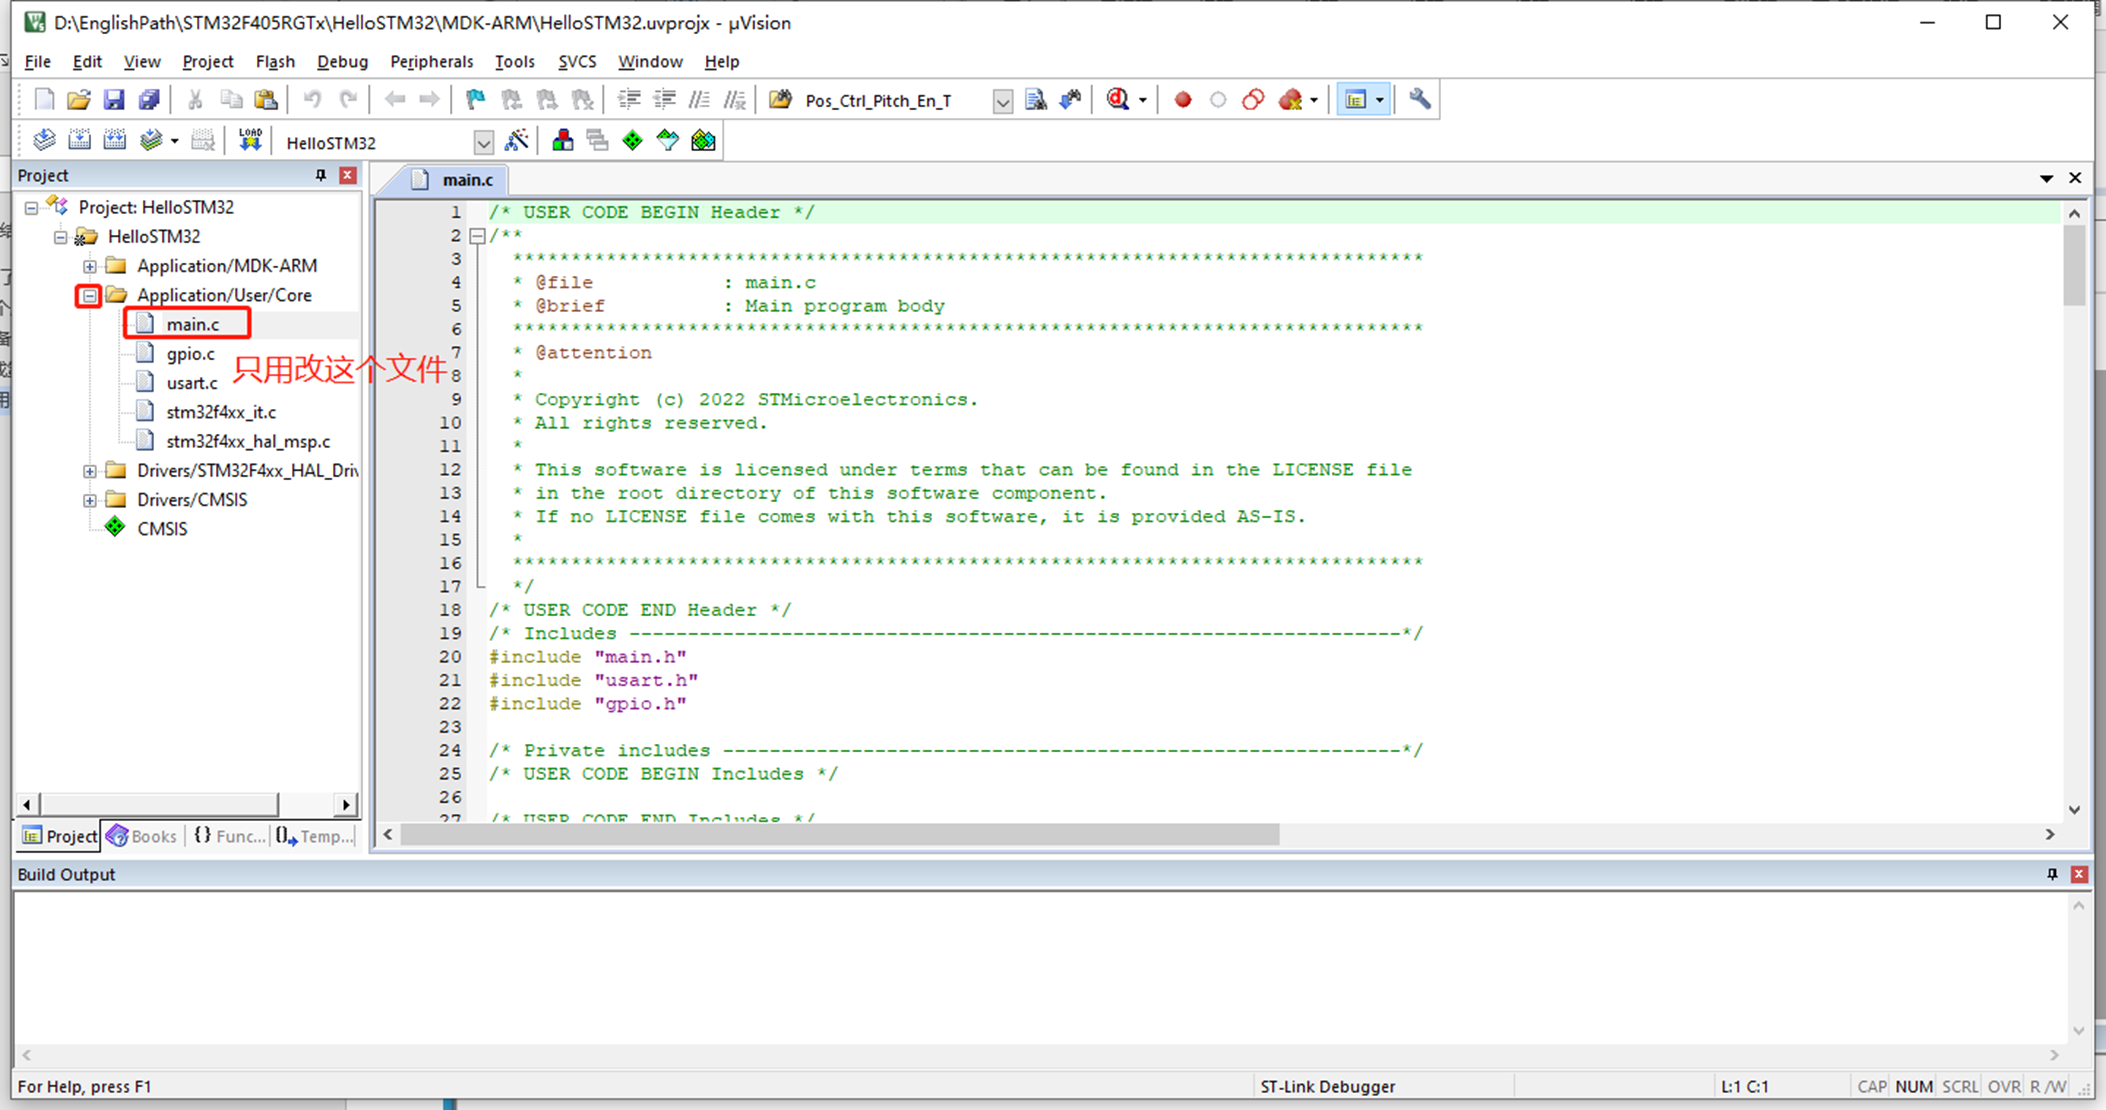This screenshot has width=2106, height=1110.
Task: Undo the last edit
Action: [x=312, y=100]
